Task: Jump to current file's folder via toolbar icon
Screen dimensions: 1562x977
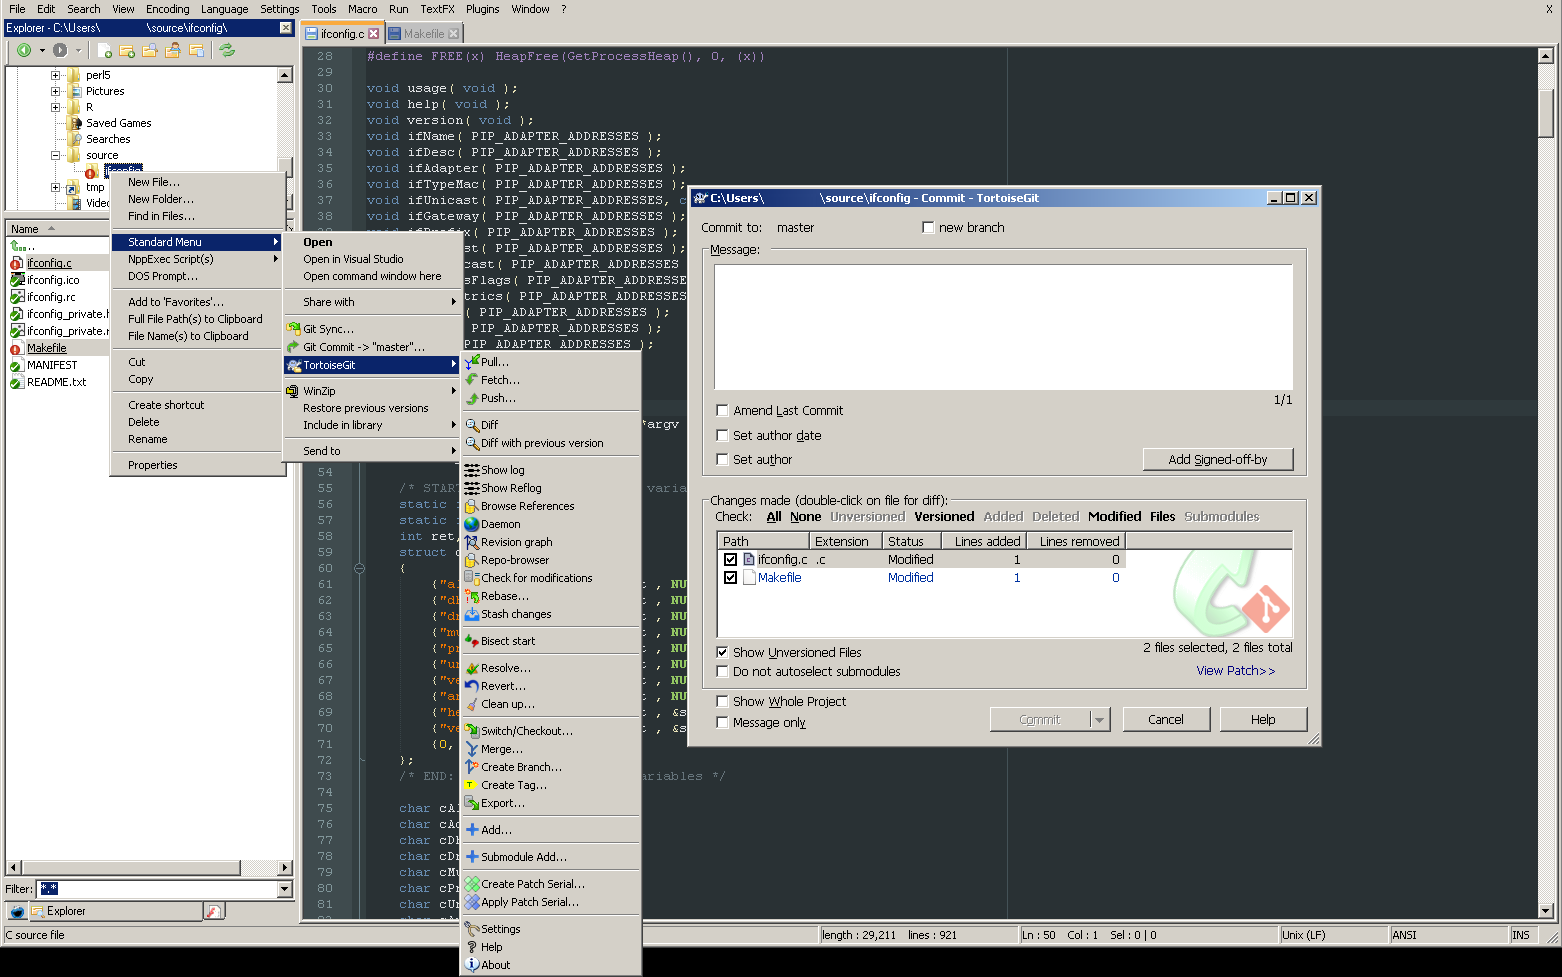Action: pyautogui.click(x=197, y=51)
